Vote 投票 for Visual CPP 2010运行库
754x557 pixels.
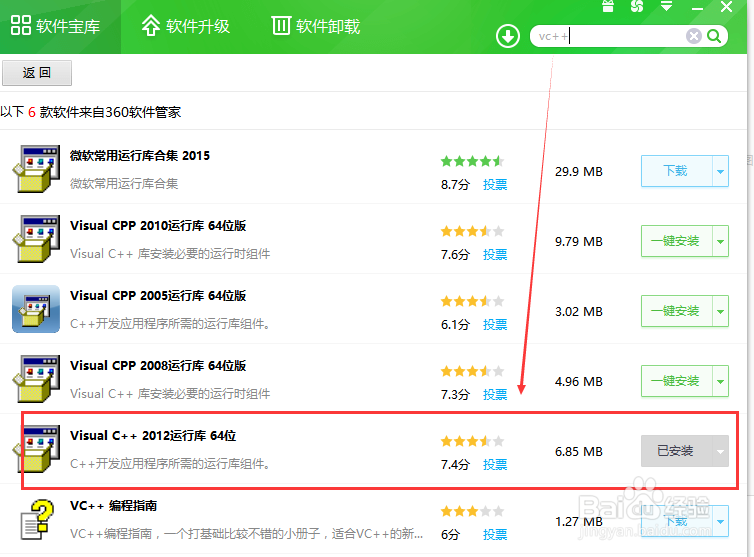[495, 254]
